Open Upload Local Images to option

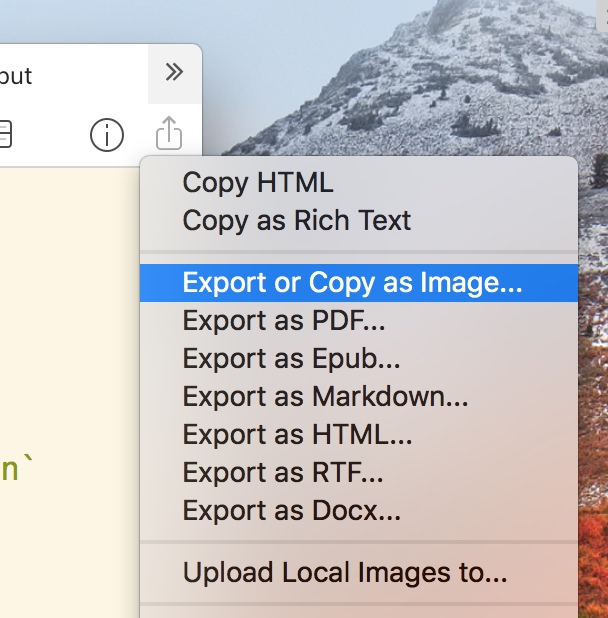click(x=344, y=574)
